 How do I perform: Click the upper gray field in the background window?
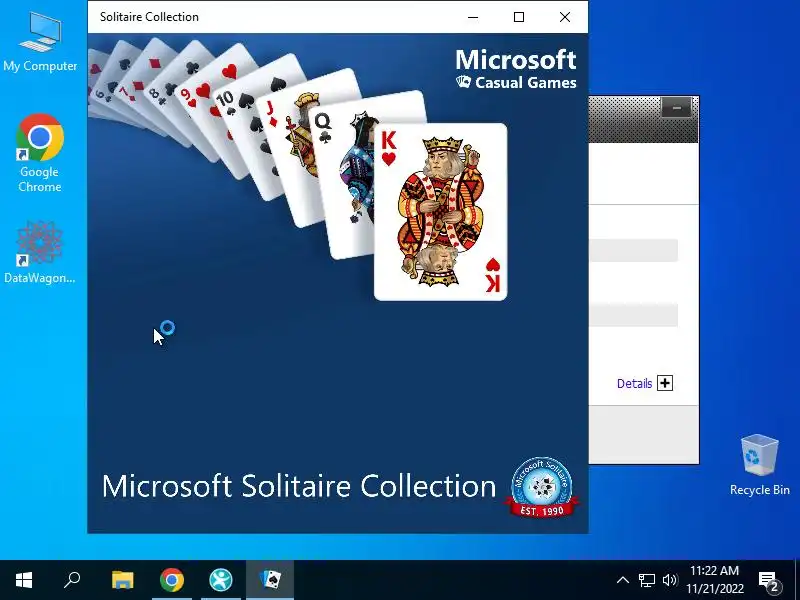(x=634, y=250)
